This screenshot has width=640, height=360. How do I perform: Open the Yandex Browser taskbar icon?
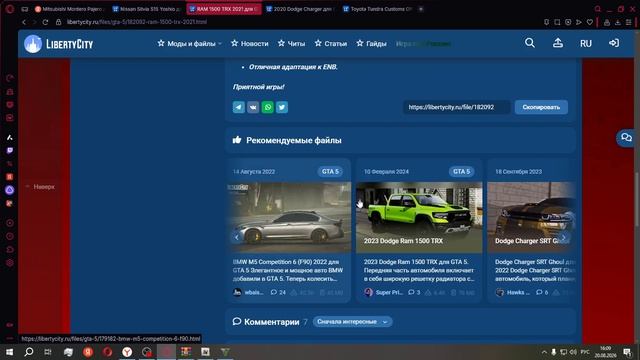pos(127,352)
